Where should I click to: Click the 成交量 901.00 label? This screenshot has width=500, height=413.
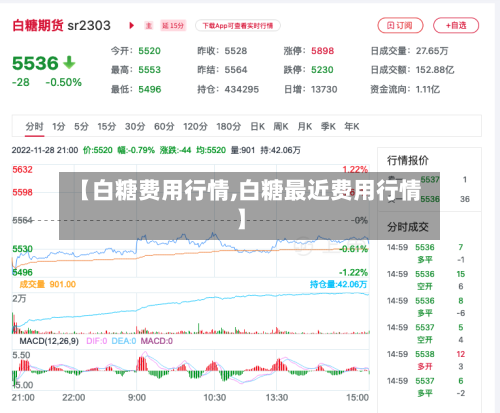(48, 284)
